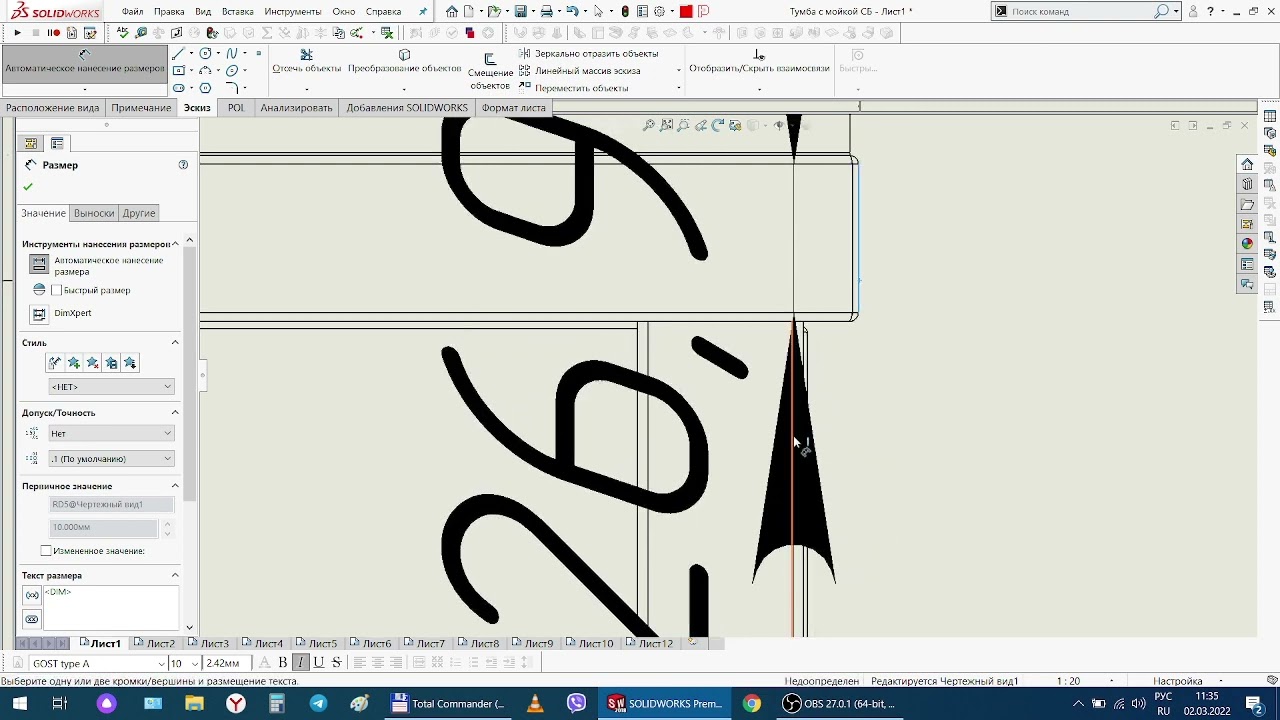Viewport: 1280px width, 720px height.
Task: Open the Инструменты menu
Action: pyautogui.click(x=292, y=12)
